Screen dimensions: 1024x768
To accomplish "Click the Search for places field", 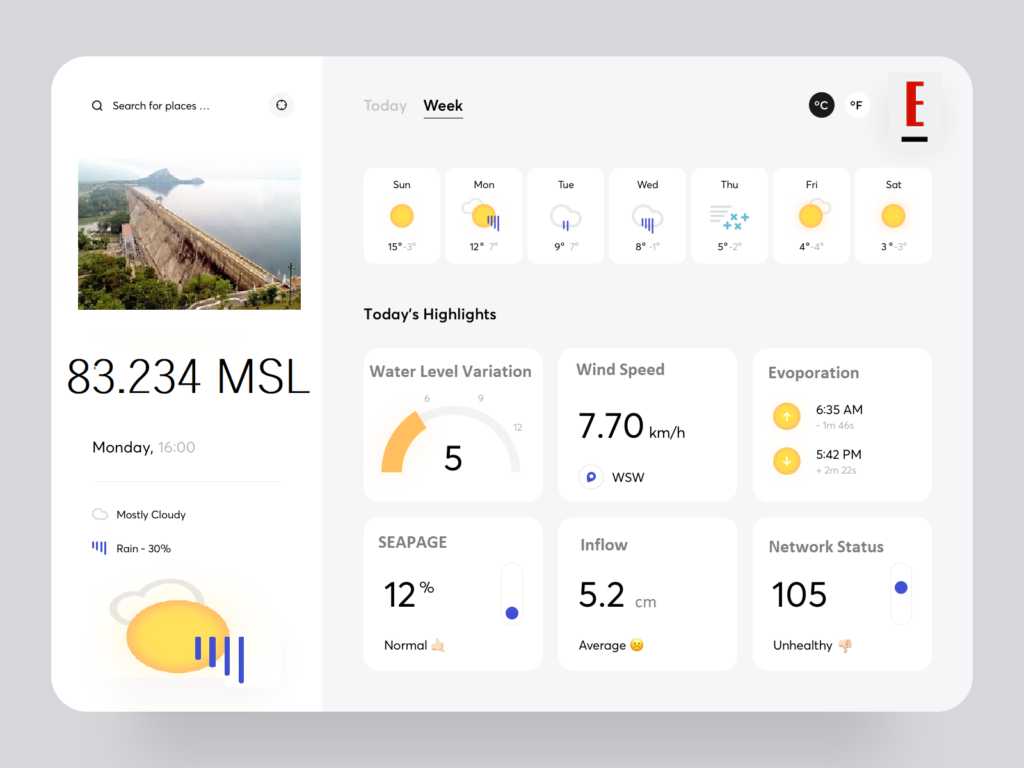I will pos(161,106).
